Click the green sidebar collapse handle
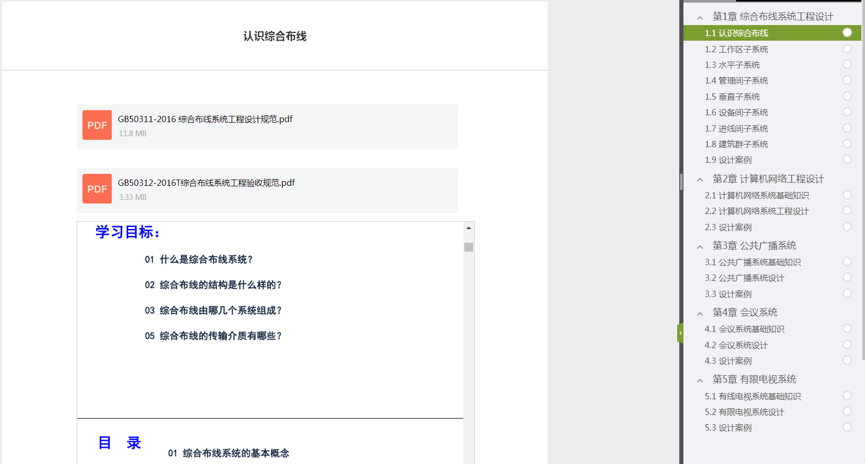 [680, 333]
